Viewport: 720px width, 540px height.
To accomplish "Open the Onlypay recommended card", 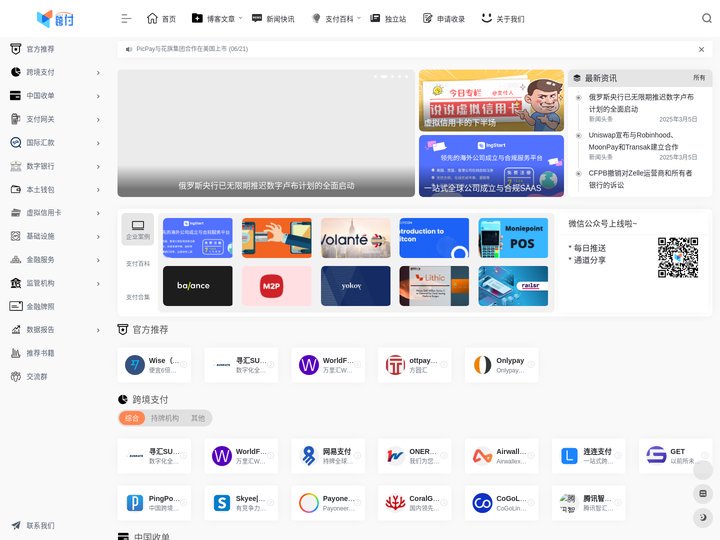I will click(501, 365).
